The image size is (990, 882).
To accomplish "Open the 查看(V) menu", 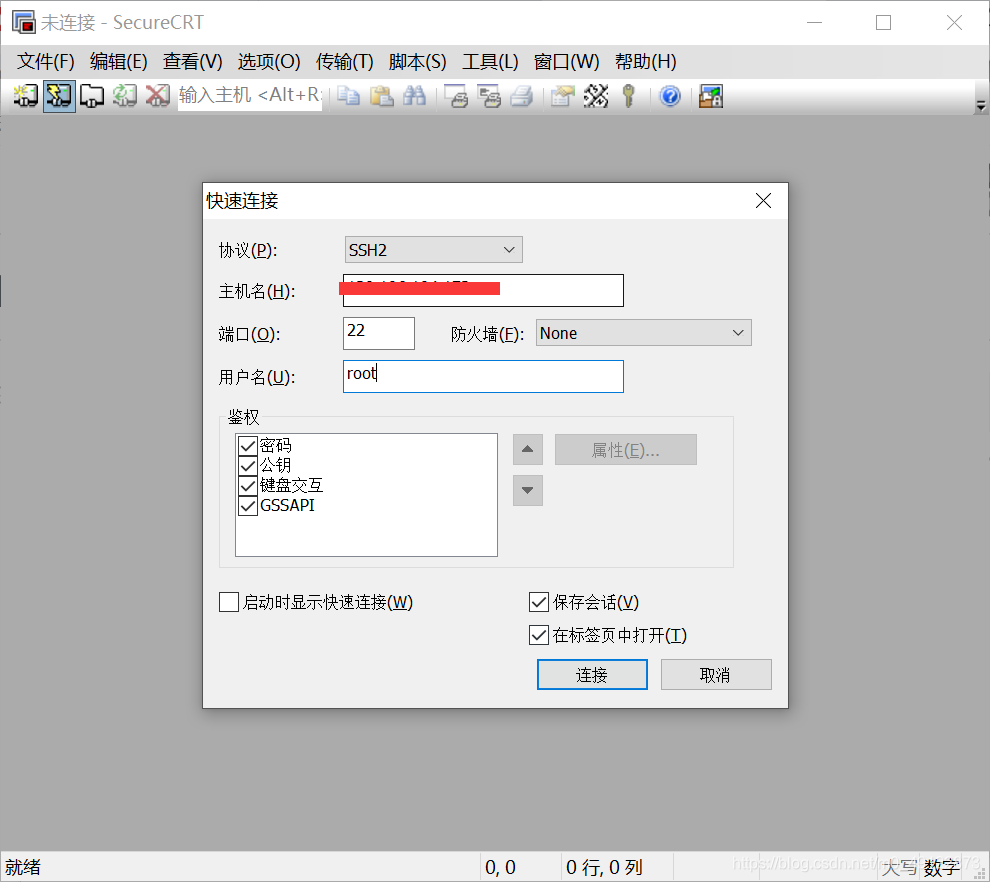I will (193, 61).
